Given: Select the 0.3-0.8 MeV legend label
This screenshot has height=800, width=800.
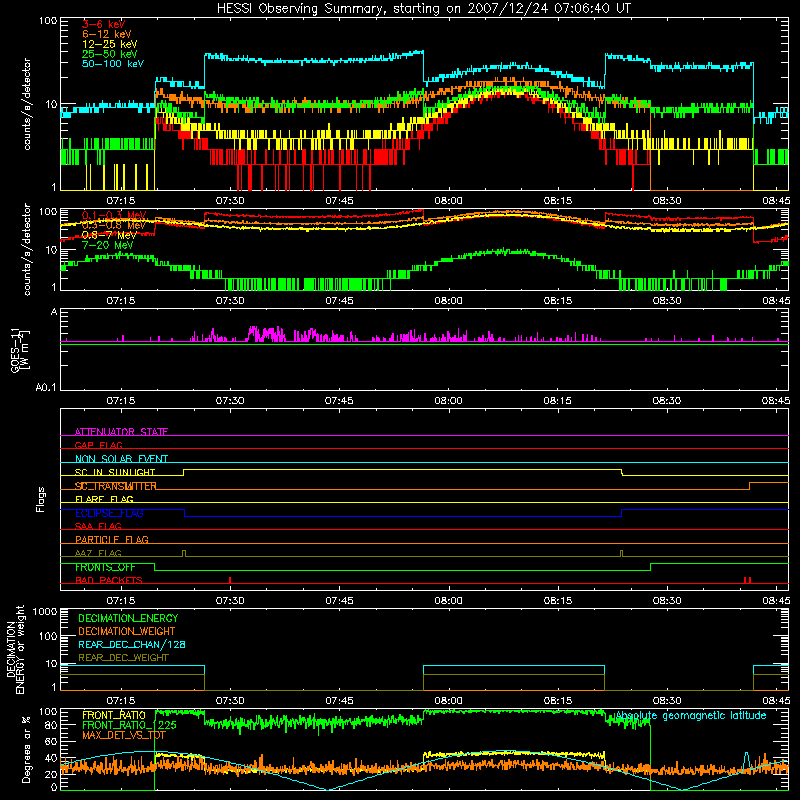Looking at the screenshot, I should 114,225.
